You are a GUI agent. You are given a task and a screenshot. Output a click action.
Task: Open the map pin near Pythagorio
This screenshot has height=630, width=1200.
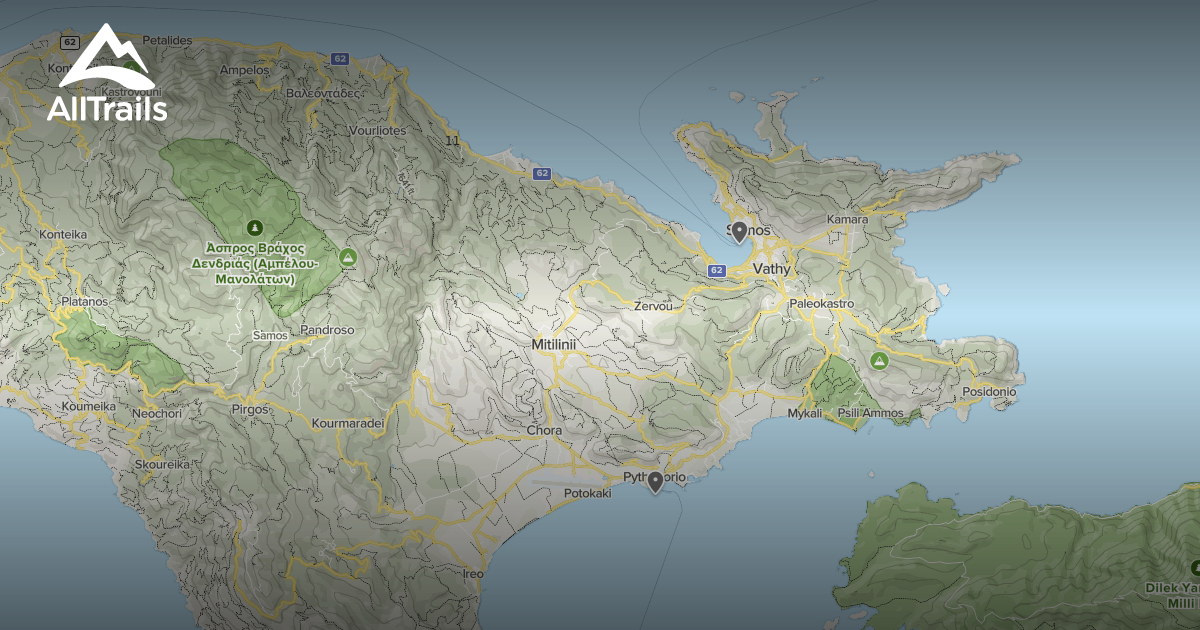tap(655, 481)
